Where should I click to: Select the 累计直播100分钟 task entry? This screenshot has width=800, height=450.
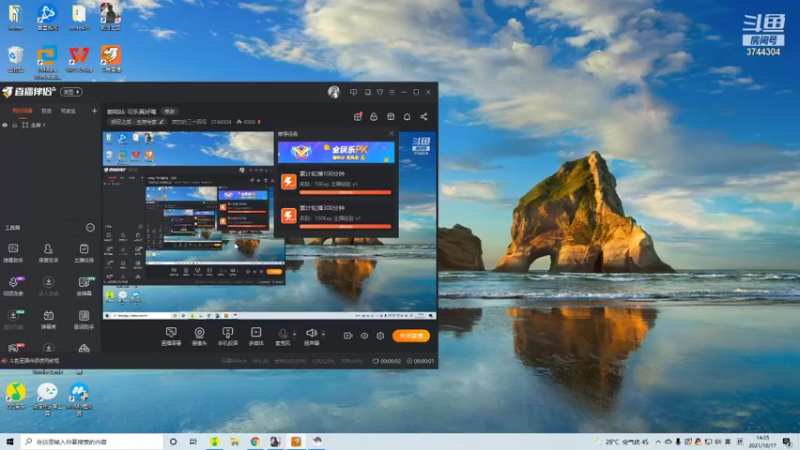click(x=336, y=181)
